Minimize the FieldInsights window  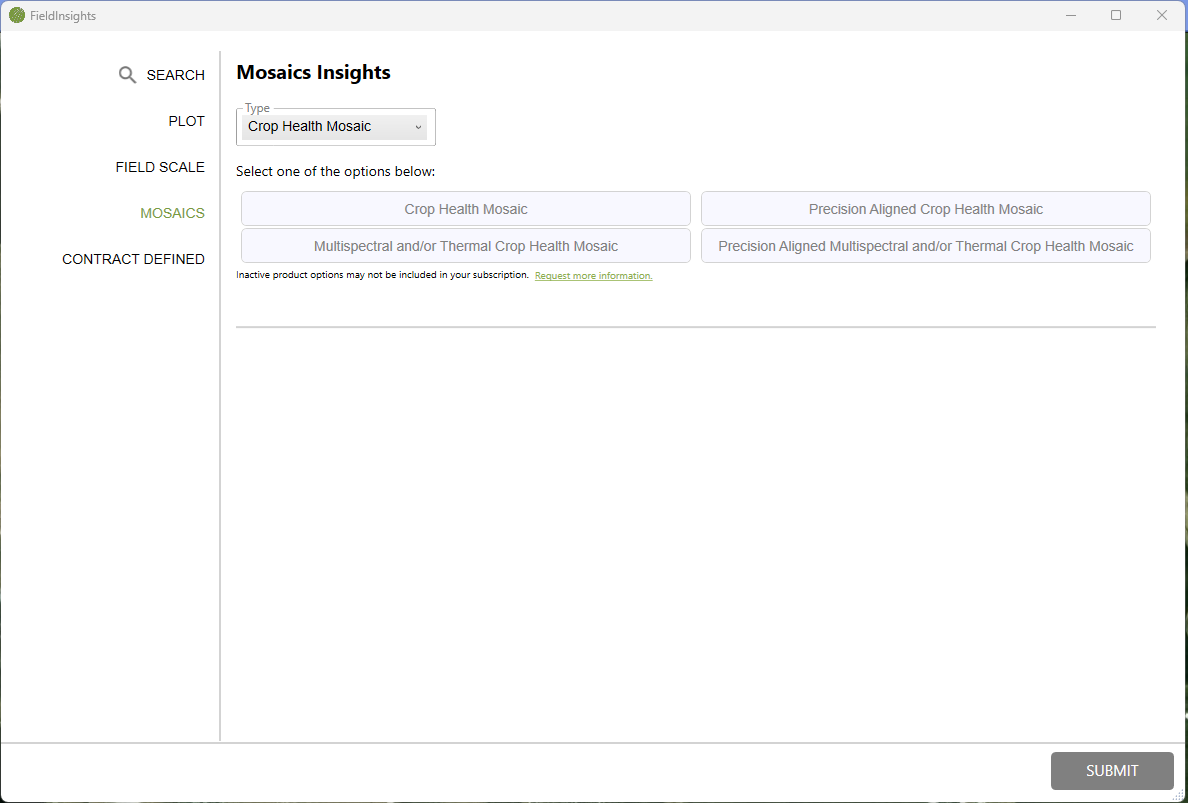click(1071, 15)
